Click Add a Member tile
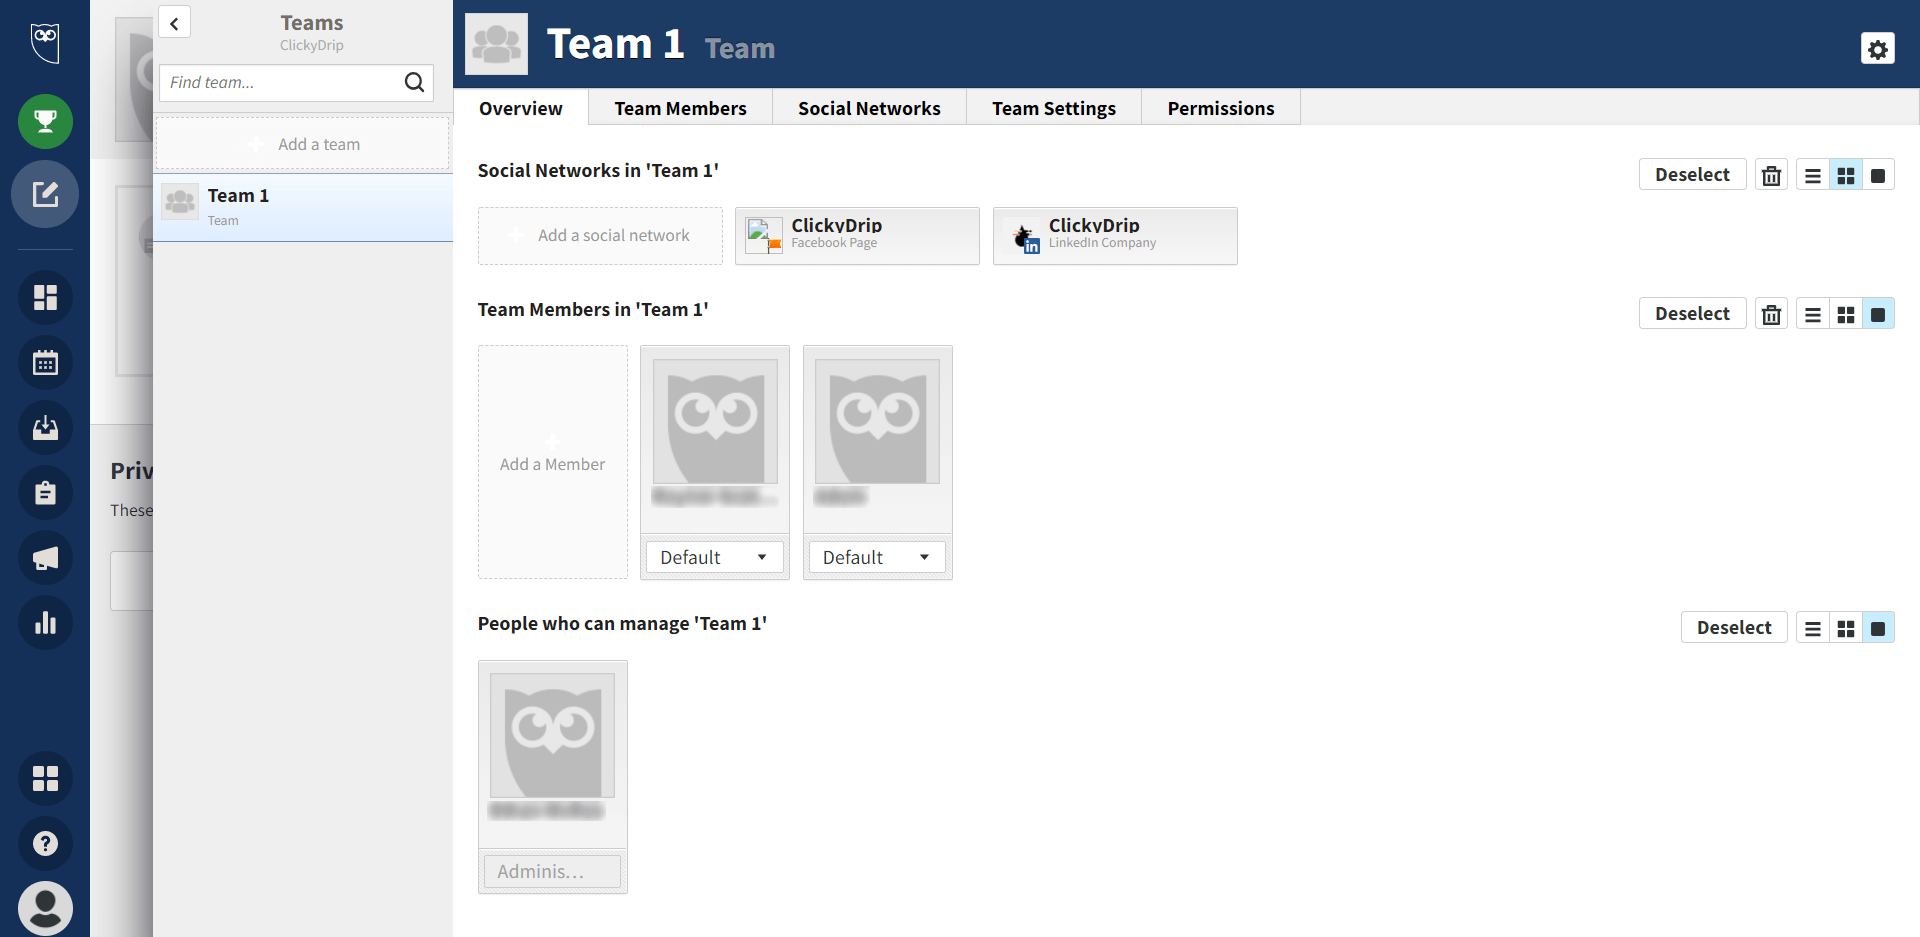 (553, 462)
